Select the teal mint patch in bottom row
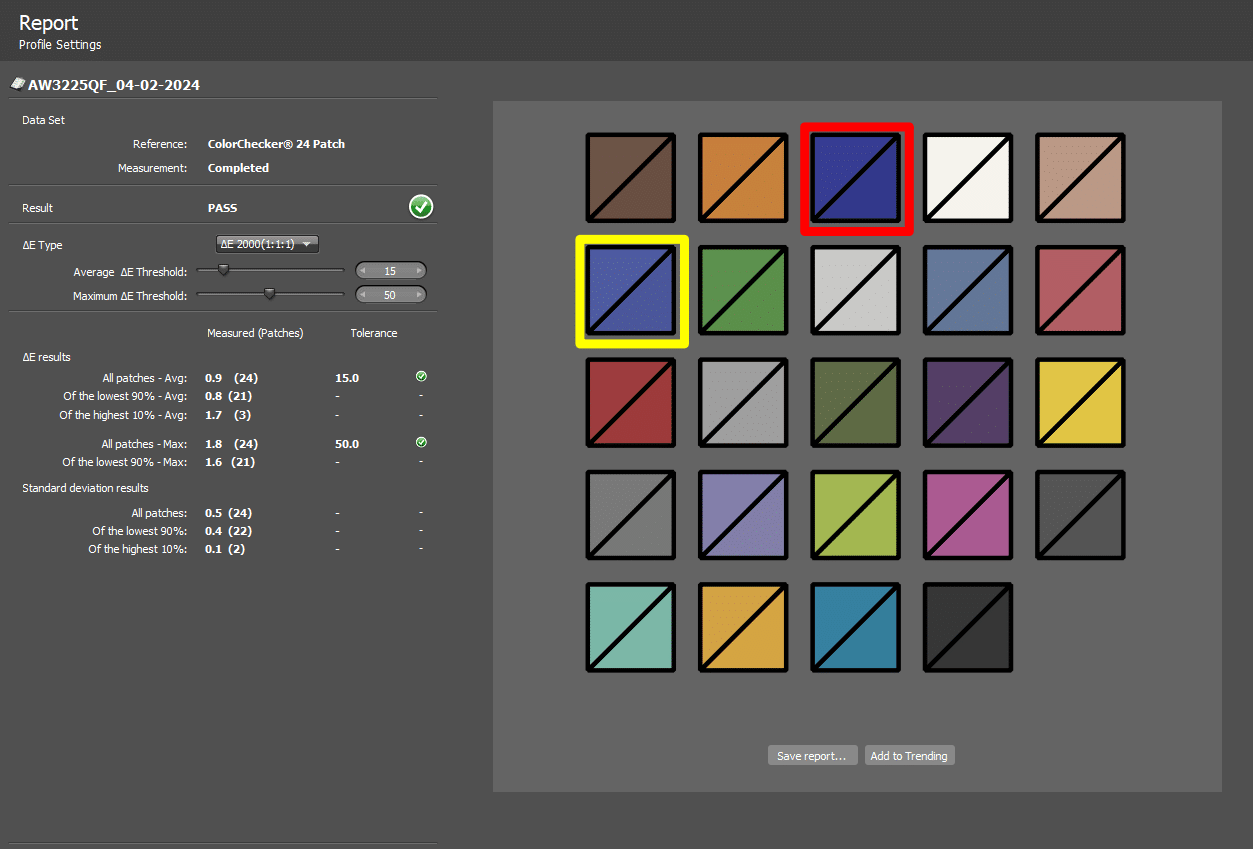 pos(631,627)
